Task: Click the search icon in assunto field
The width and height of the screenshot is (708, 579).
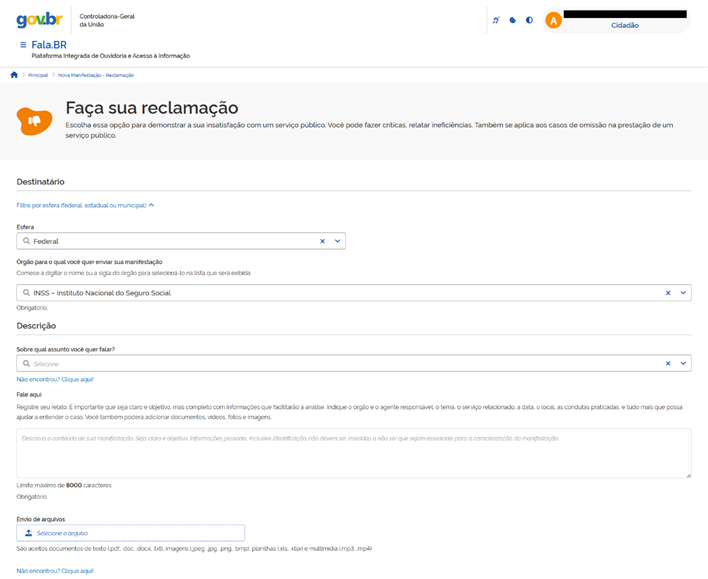Action: 26,364
